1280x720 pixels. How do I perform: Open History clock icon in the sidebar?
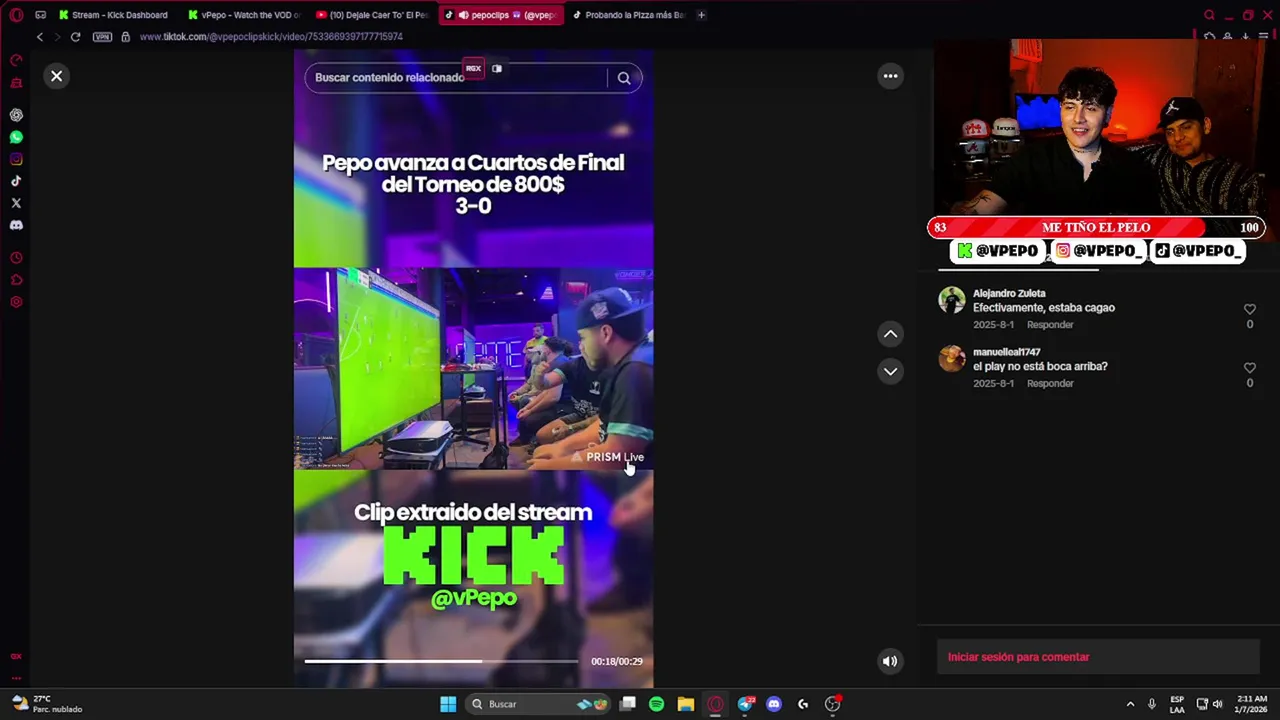tap(16, 258)
